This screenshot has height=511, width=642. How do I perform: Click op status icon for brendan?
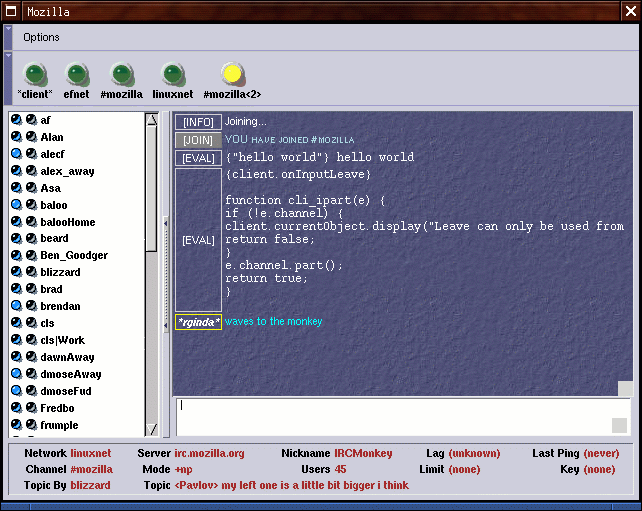click(16, 305)
